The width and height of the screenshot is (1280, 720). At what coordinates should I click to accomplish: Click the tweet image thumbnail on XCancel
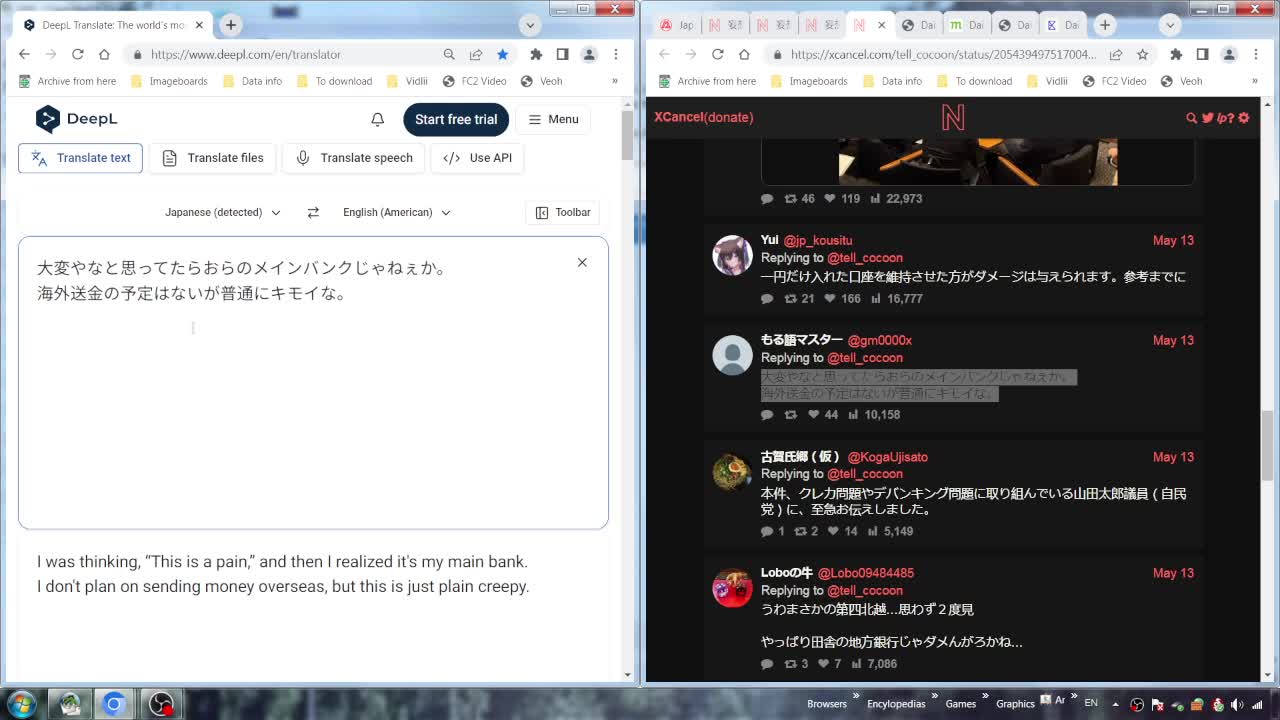[978, 162]
